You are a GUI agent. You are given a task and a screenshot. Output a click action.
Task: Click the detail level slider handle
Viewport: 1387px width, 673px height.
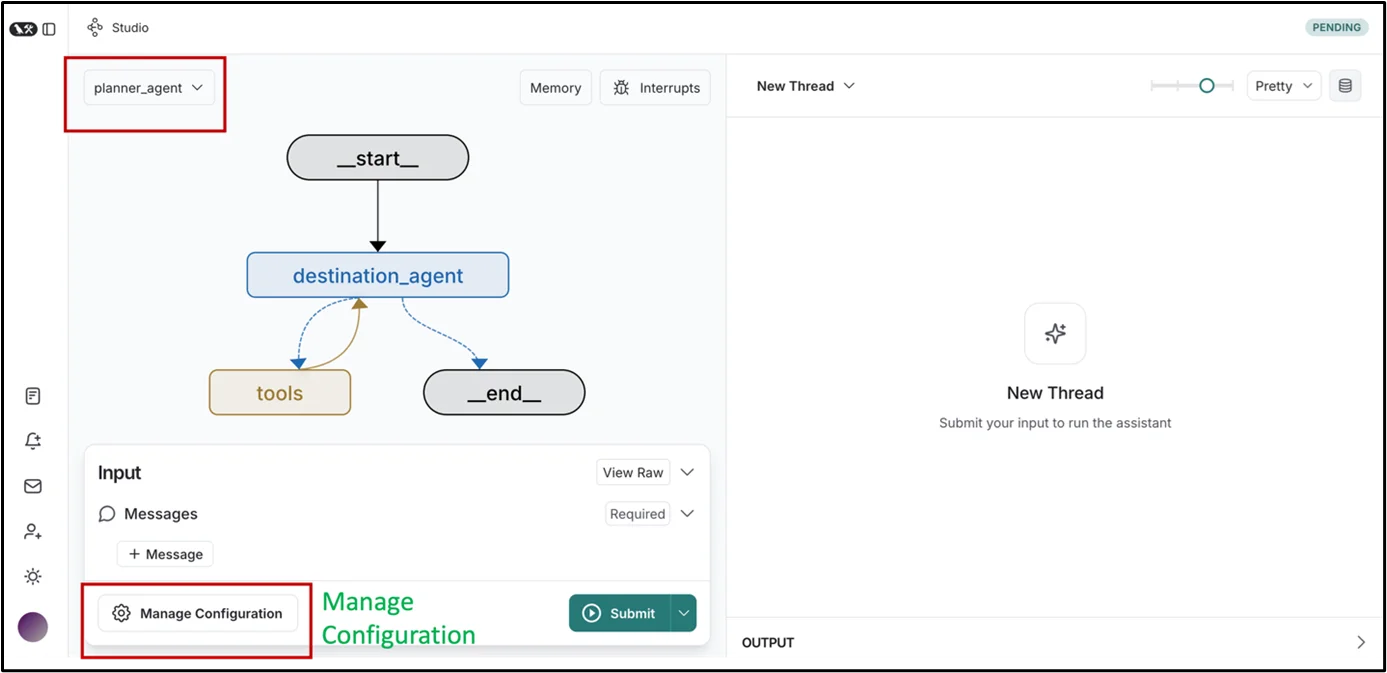coord(1206,86)
